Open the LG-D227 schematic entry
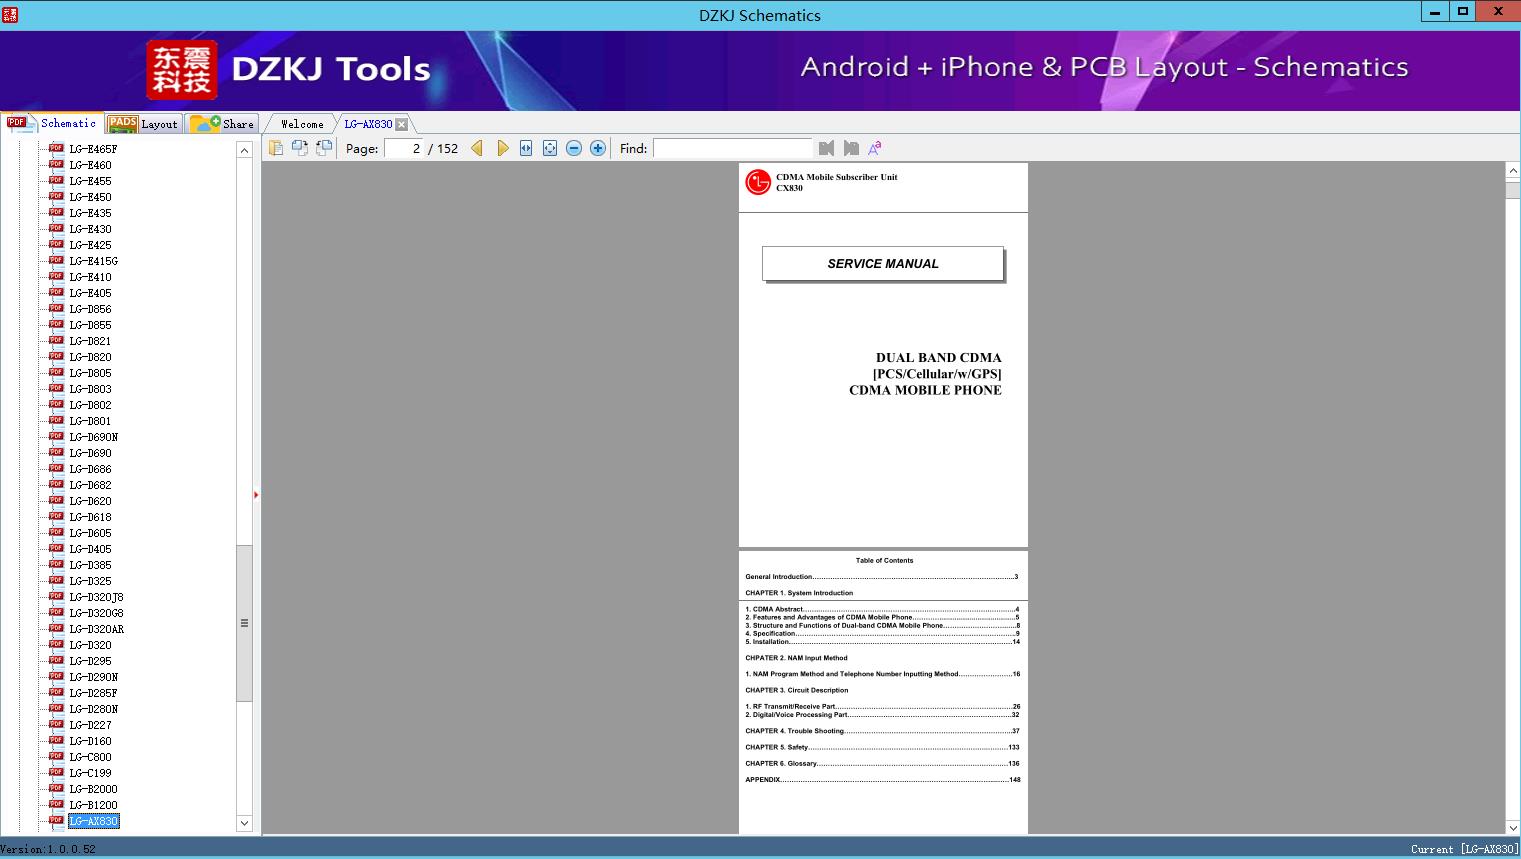 tap(90, 725)
